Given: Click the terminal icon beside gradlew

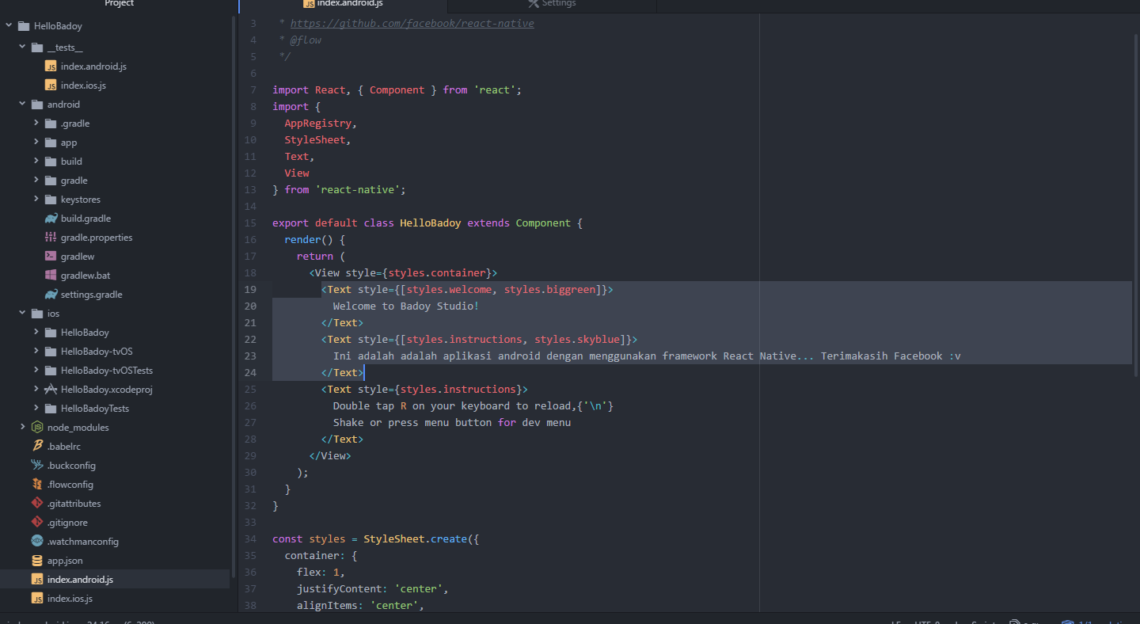Looking at the screenshot, I should pyautogui.click(x=51, y=257).
